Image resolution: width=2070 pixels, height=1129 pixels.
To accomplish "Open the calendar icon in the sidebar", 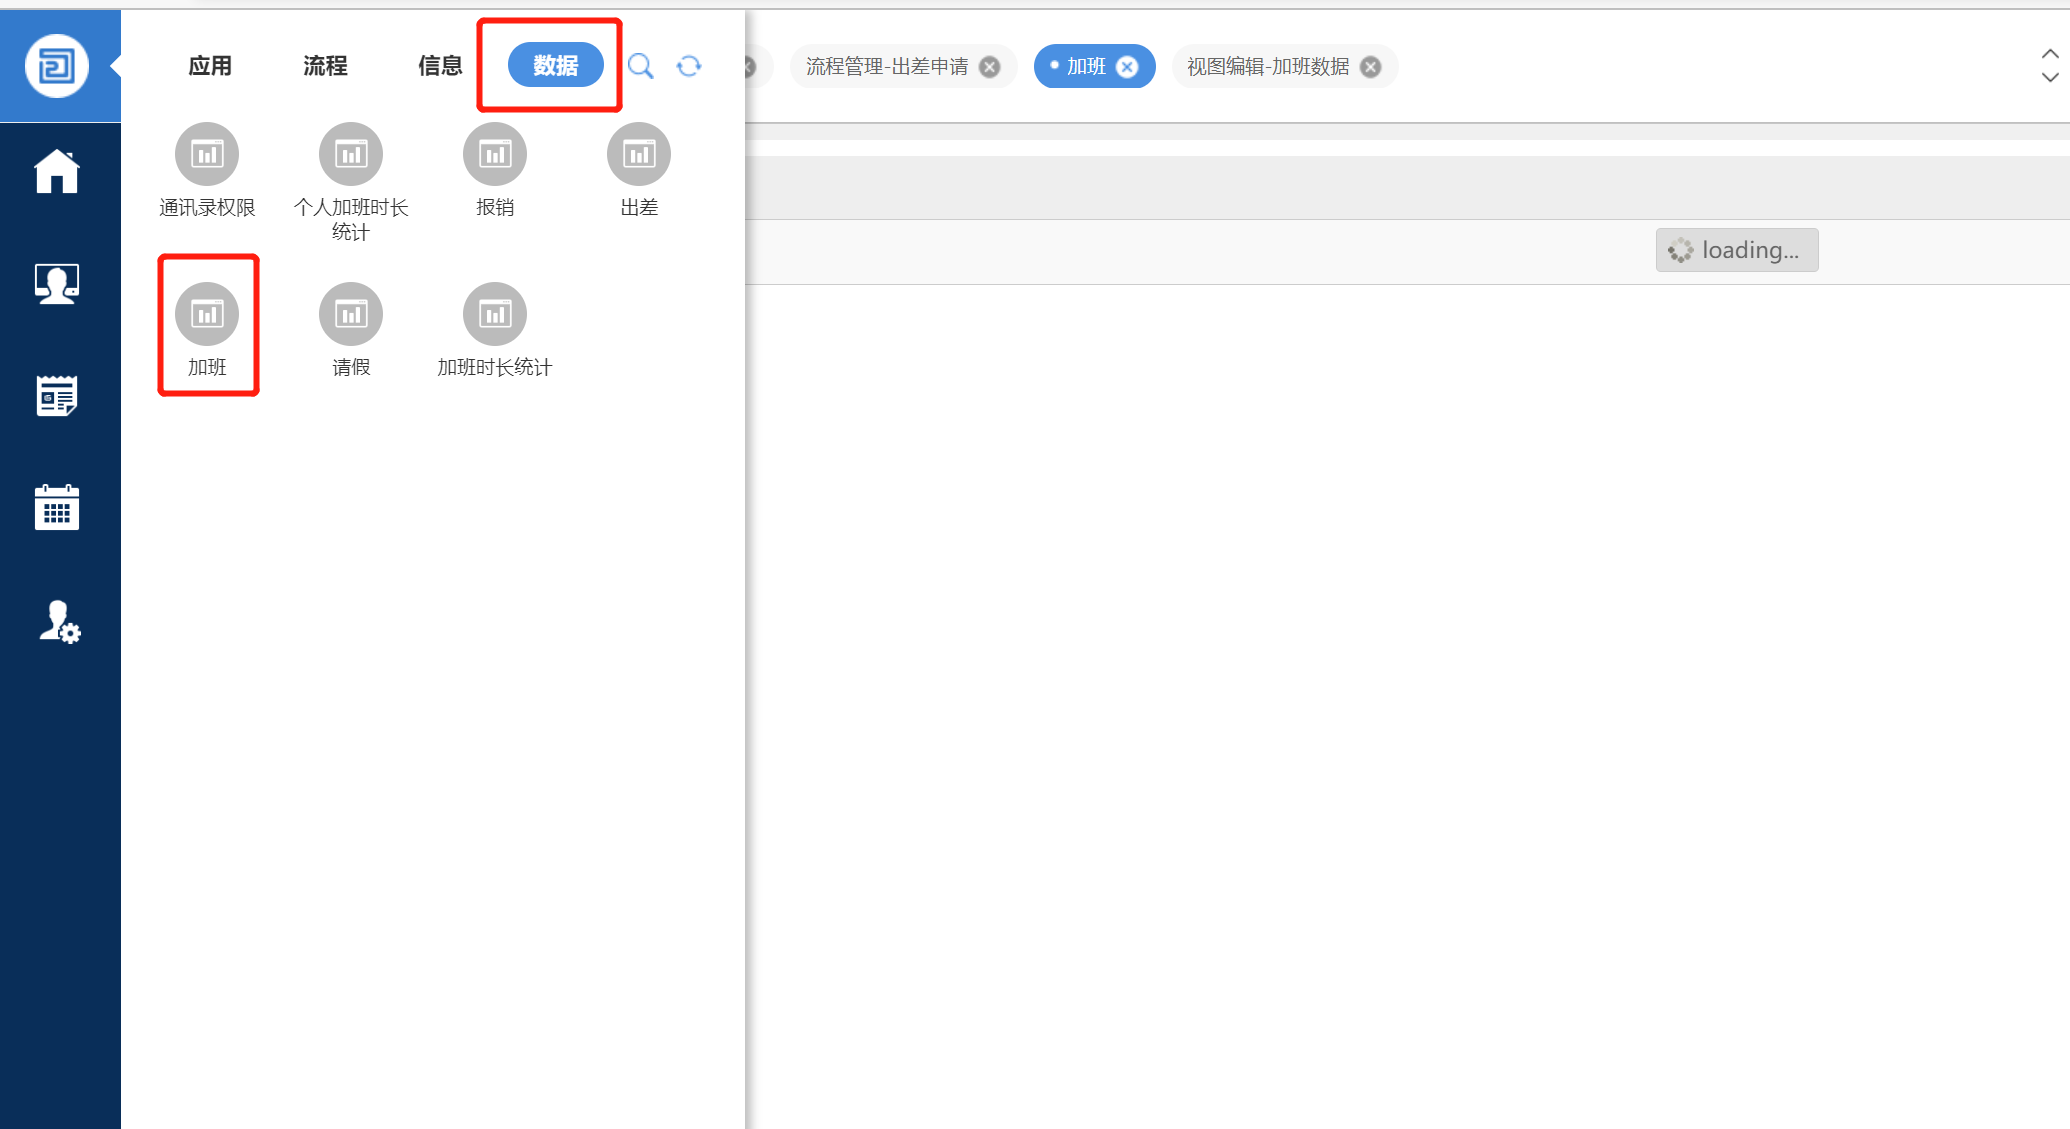I will [57, 508].
